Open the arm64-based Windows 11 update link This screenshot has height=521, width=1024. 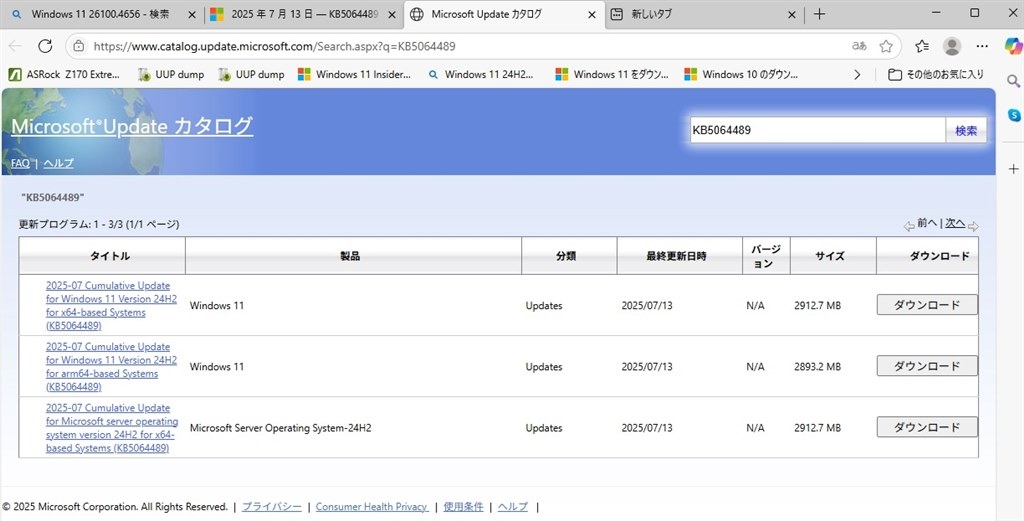pyautogui.click(x=111, y=366)
